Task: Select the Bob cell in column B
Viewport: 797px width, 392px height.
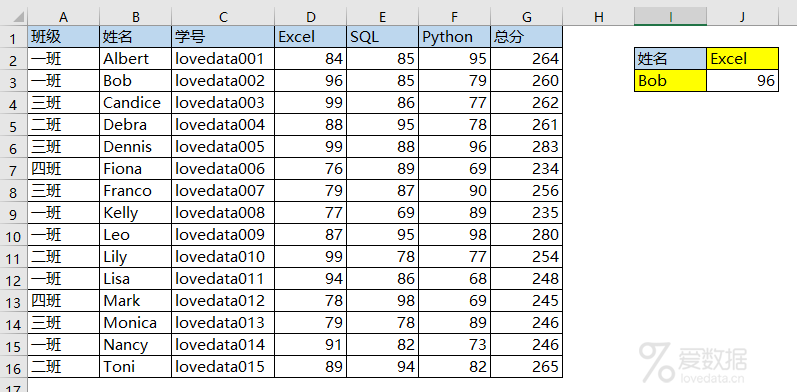Action: [136, 81]
